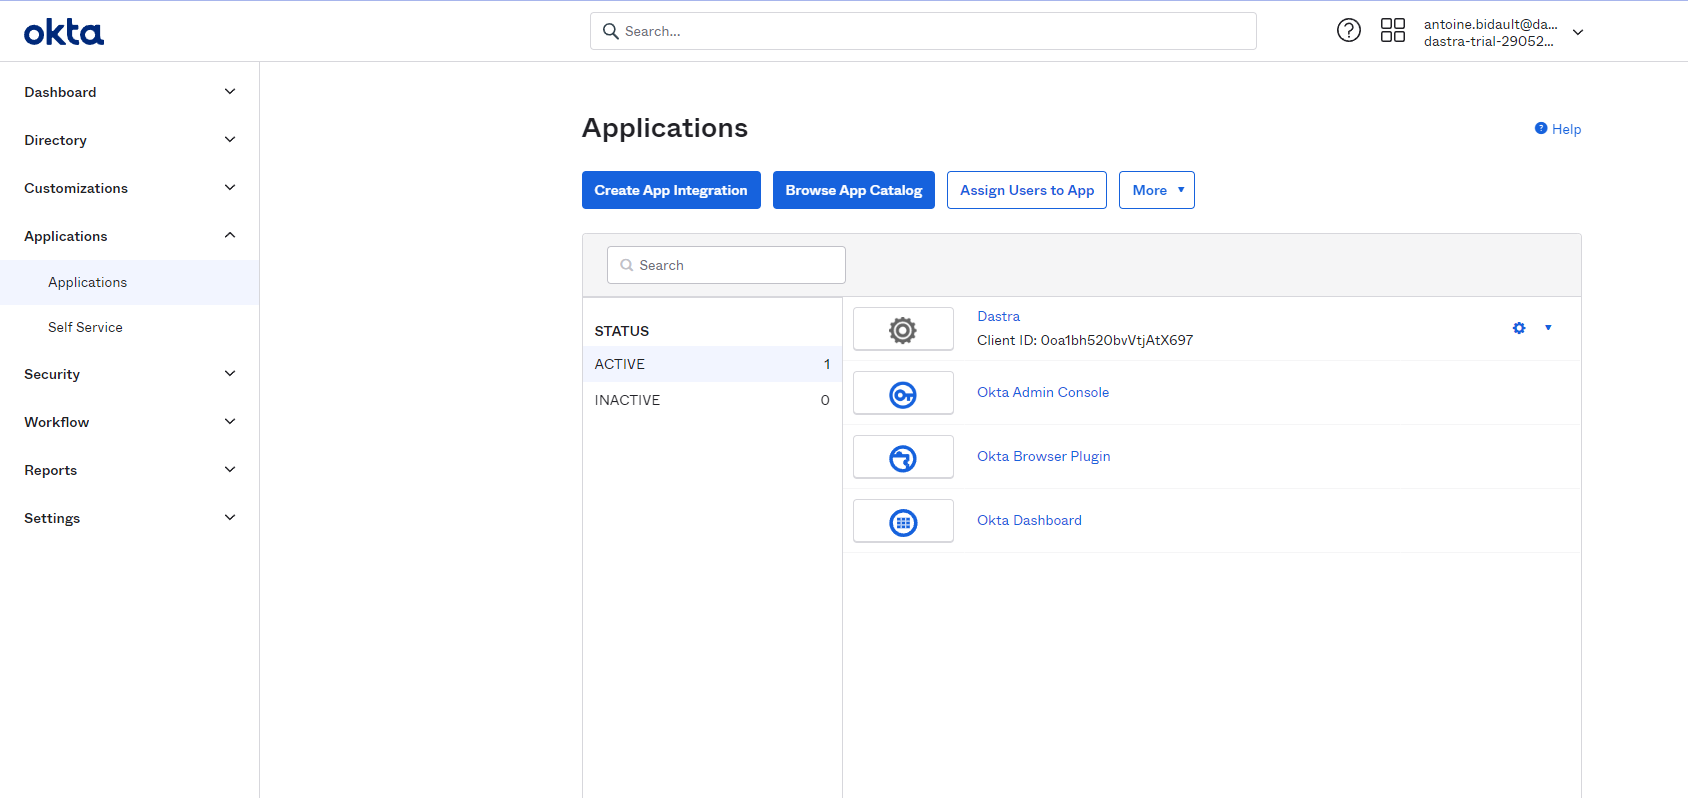Image resolution: width=1688 pixels, height=798 pixels.
Task: Focus the global Search field
Action: tap(923, 31)
